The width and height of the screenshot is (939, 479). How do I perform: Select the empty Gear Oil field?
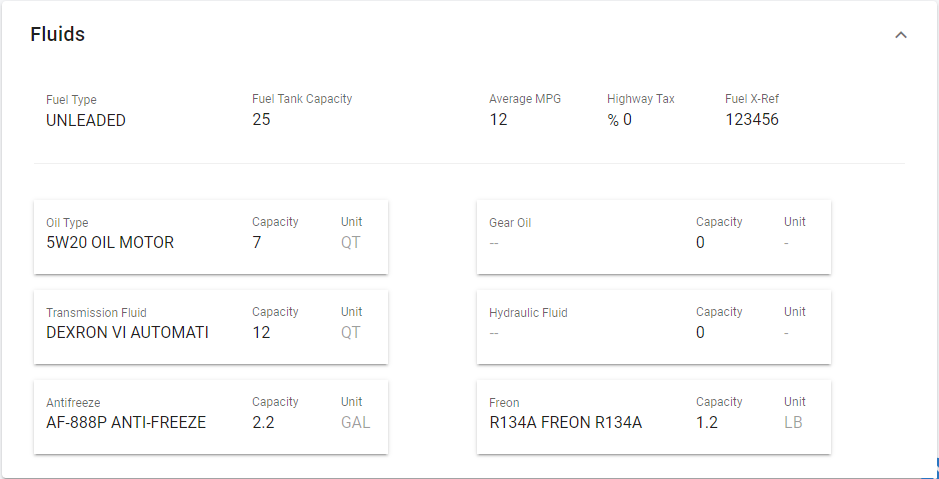494,243
